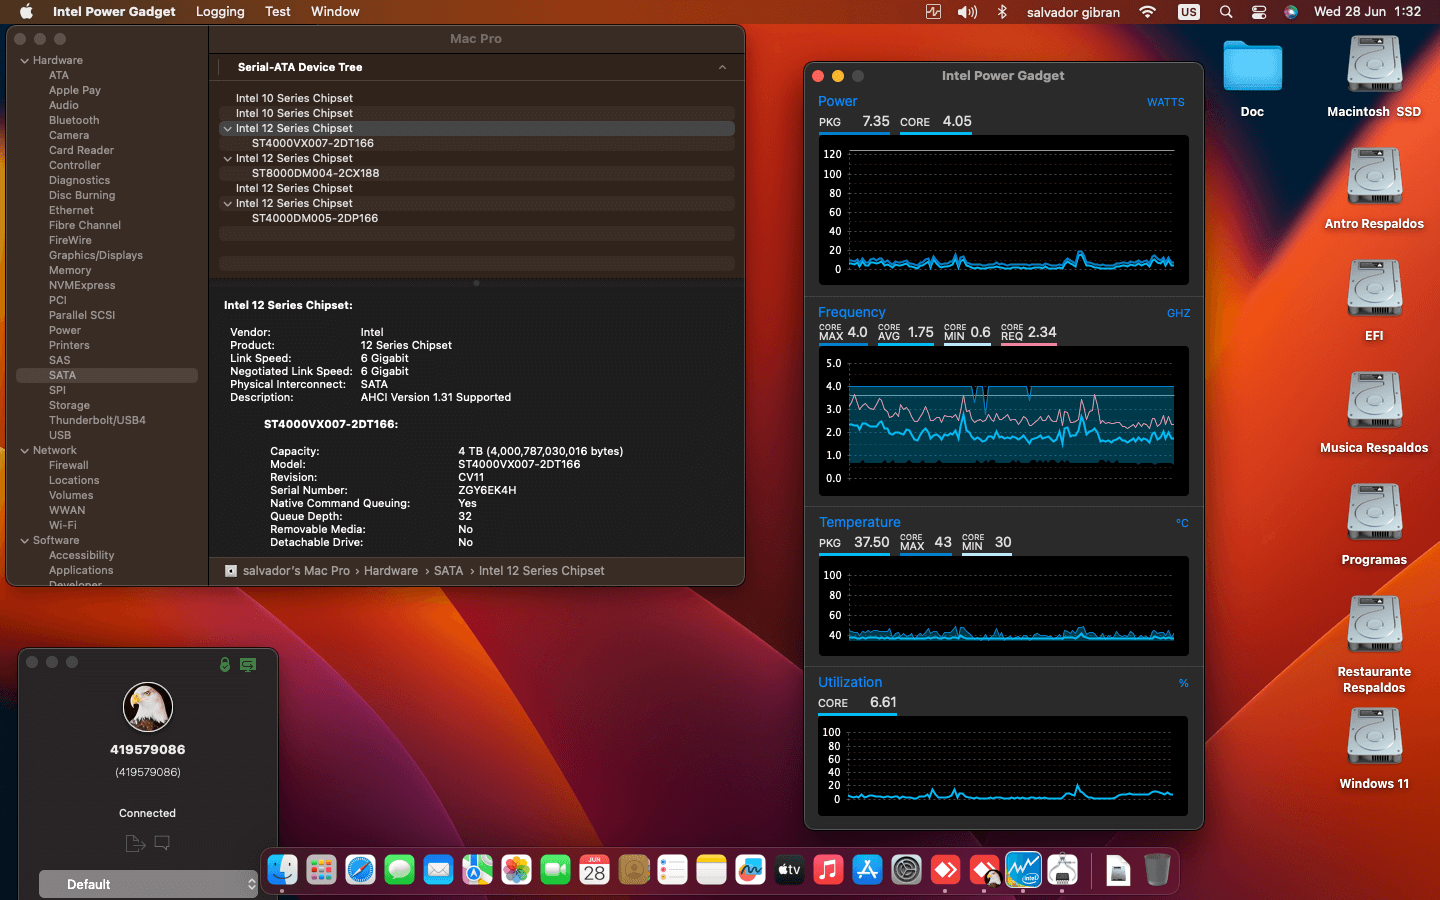Collapse the Software section in sidebar
Image resolution: width=1440 pixels, height=900 pixels.
[x=25, y=541]
